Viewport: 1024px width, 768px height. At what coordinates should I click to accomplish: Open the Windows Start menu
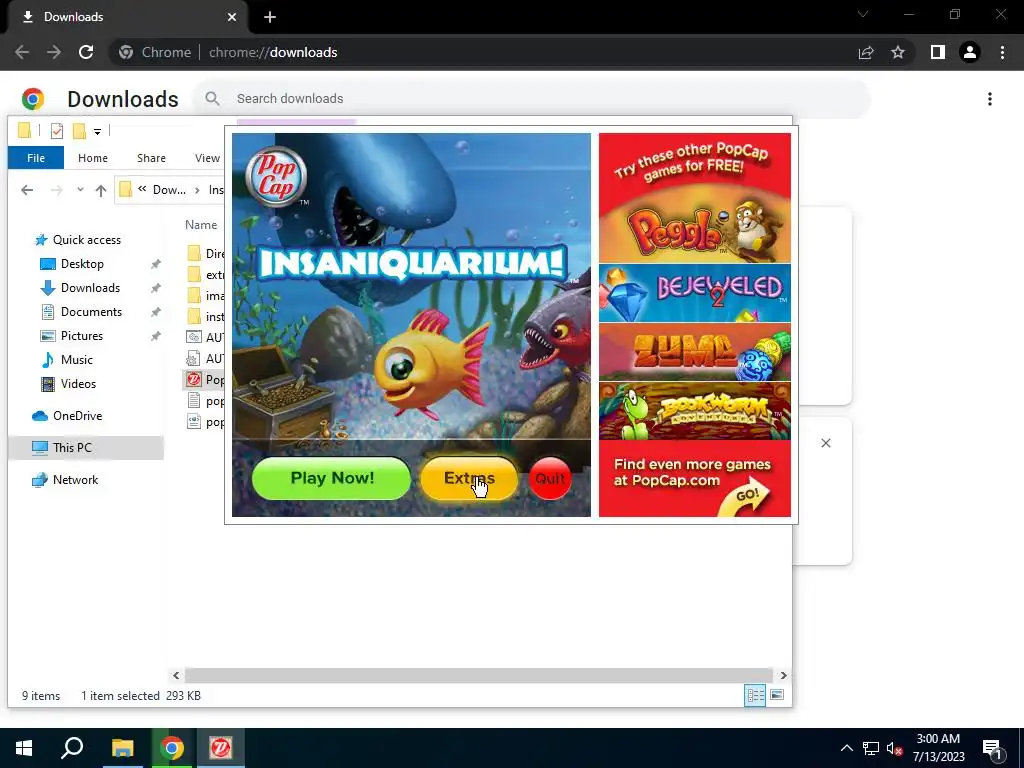pos(24,748)
